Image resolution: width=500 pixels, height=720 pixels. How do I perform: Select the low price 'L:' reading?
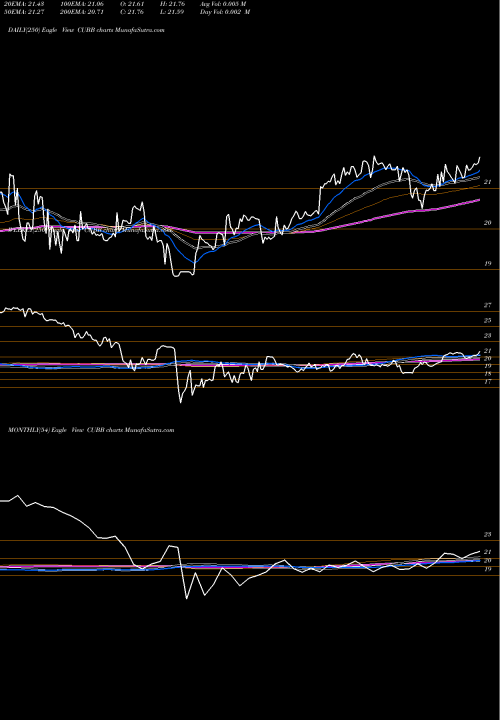click(171, 12)
